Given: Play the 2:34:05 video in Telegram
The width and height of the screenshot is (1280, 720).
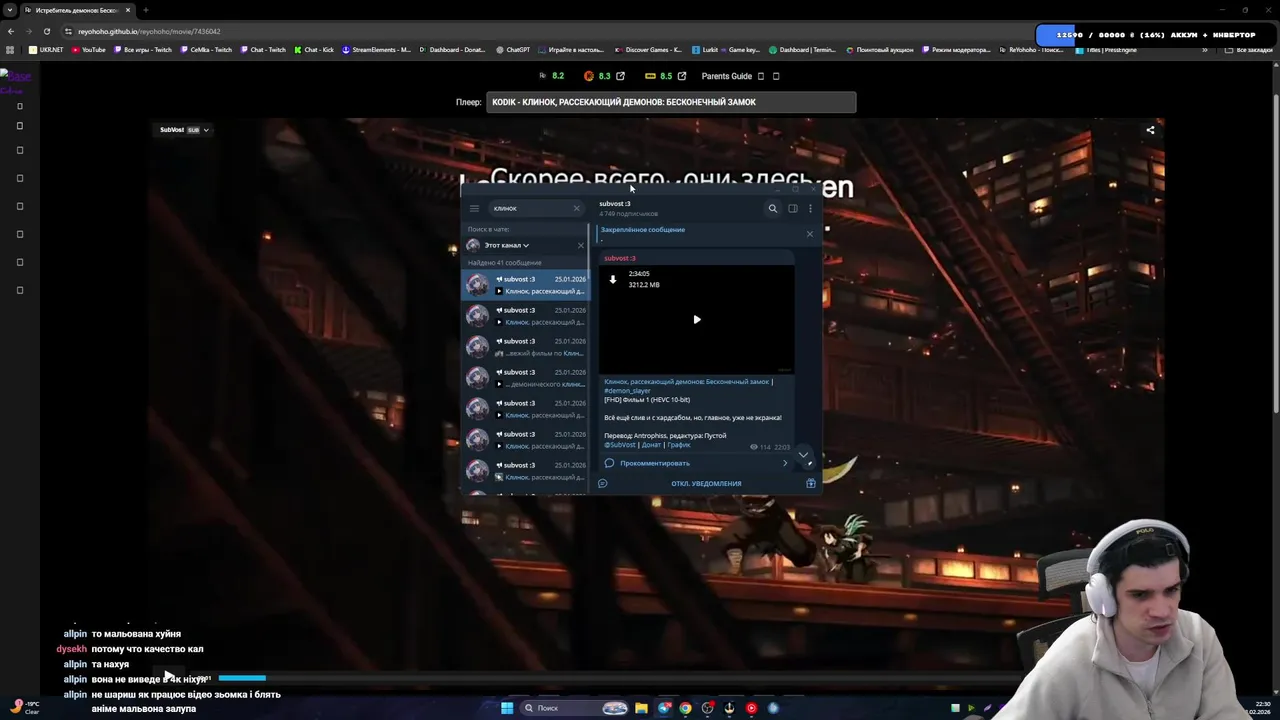Looking at the screenshot, I should [697, 319].
